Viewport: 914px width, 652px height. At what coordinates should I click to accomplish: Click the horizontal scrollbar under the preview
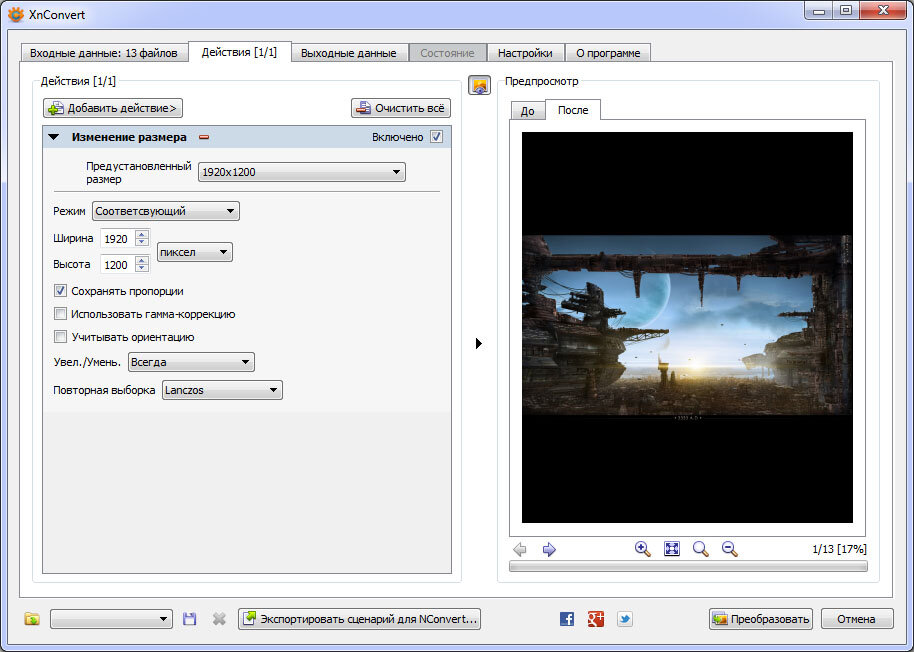(688, 566)
